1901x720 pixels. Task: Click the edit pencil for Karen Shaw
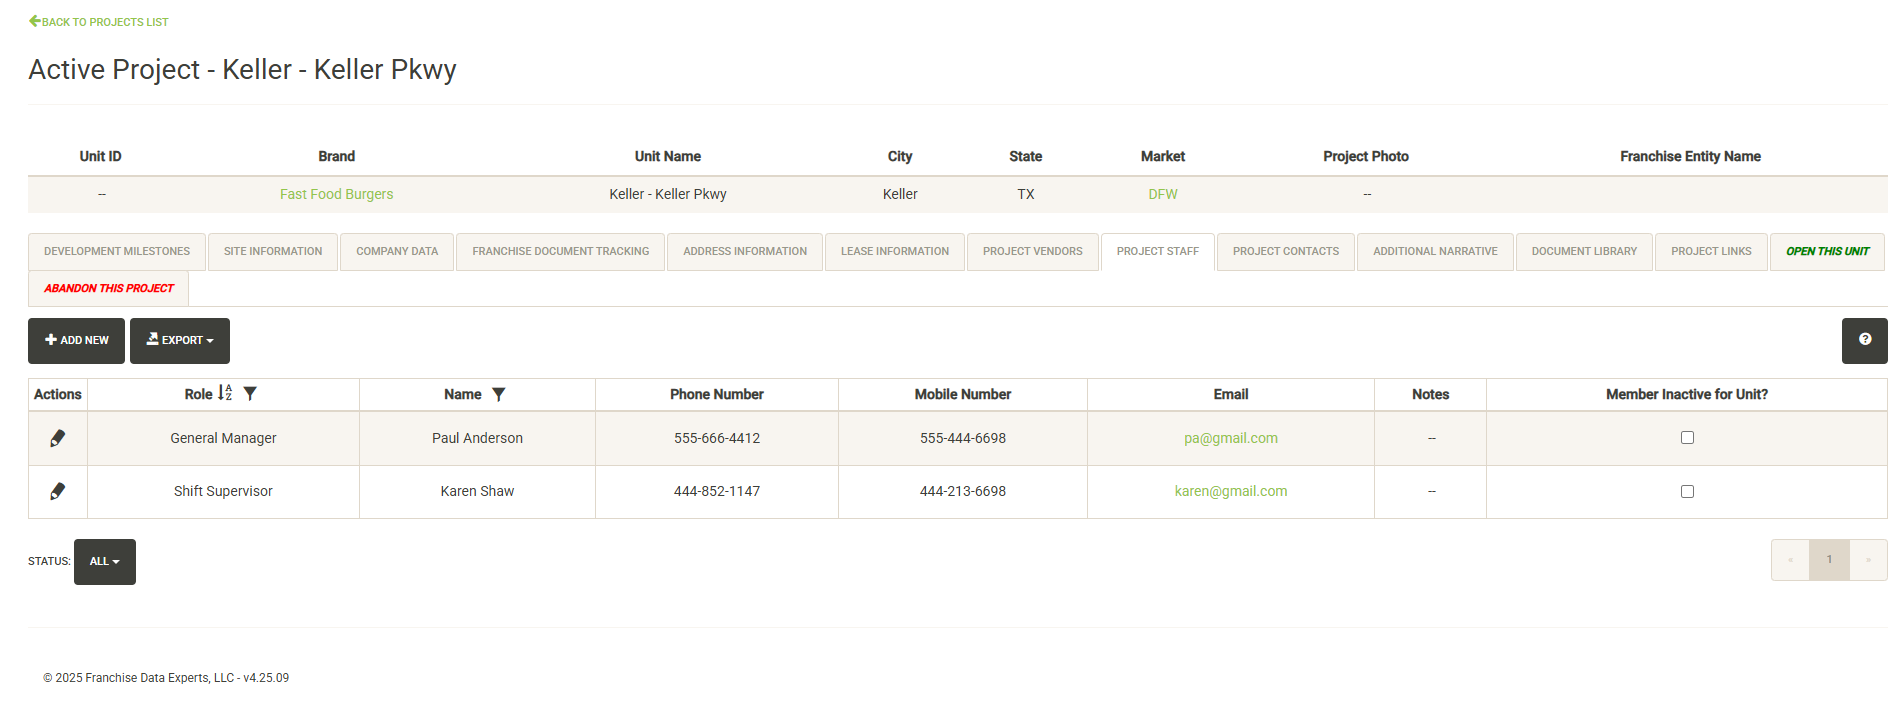click(58, 491)
